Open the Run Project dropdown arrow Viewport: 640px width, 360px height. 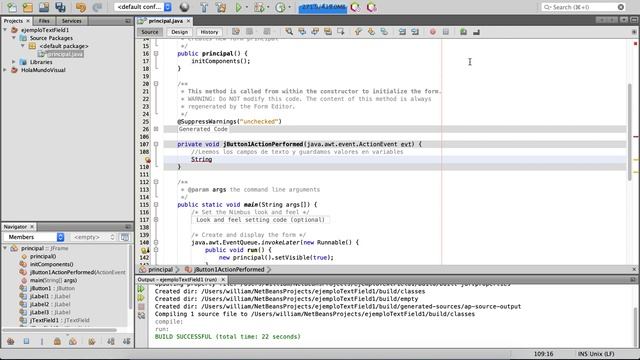coord(247,7)
